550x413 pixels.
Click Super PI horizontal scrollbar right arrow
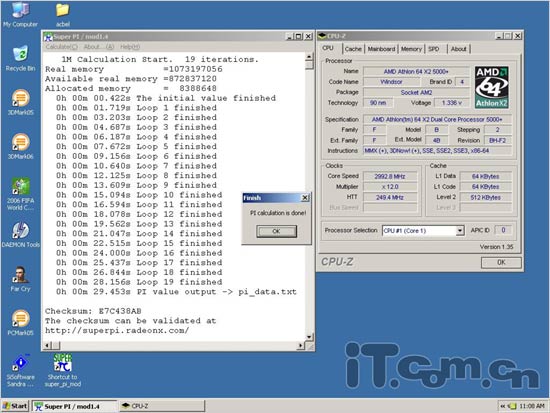tap(301, 346)
